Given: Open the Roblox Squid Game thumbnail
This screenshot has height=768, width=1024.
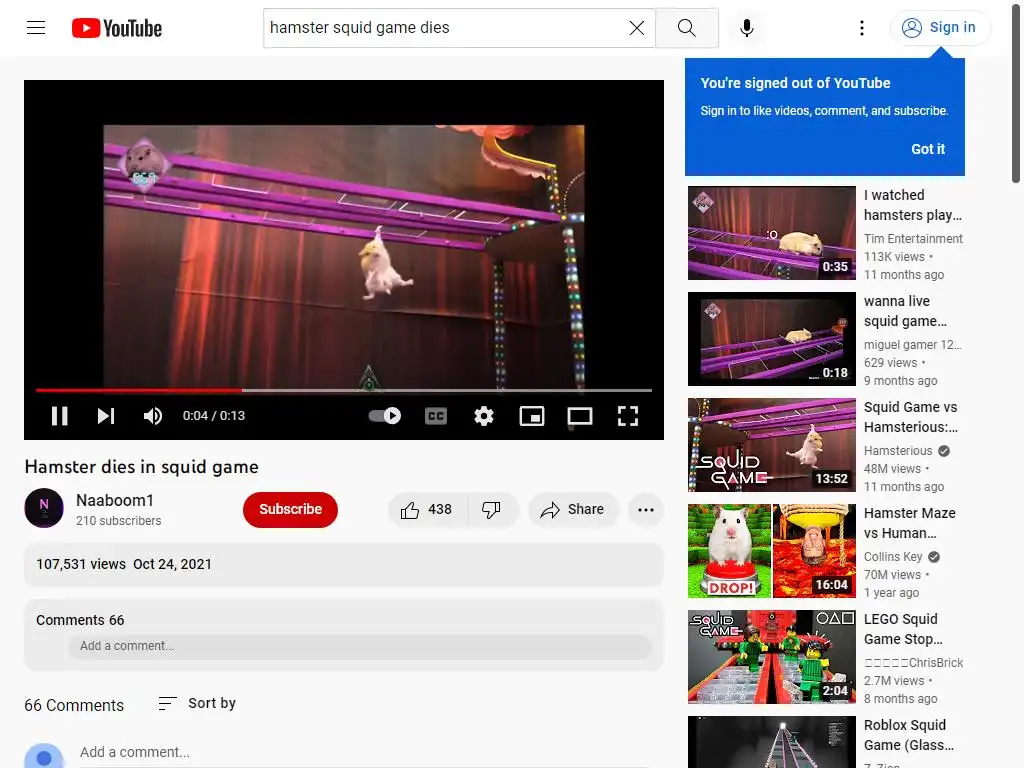Looking at the screenshot, I should [771, 742].
